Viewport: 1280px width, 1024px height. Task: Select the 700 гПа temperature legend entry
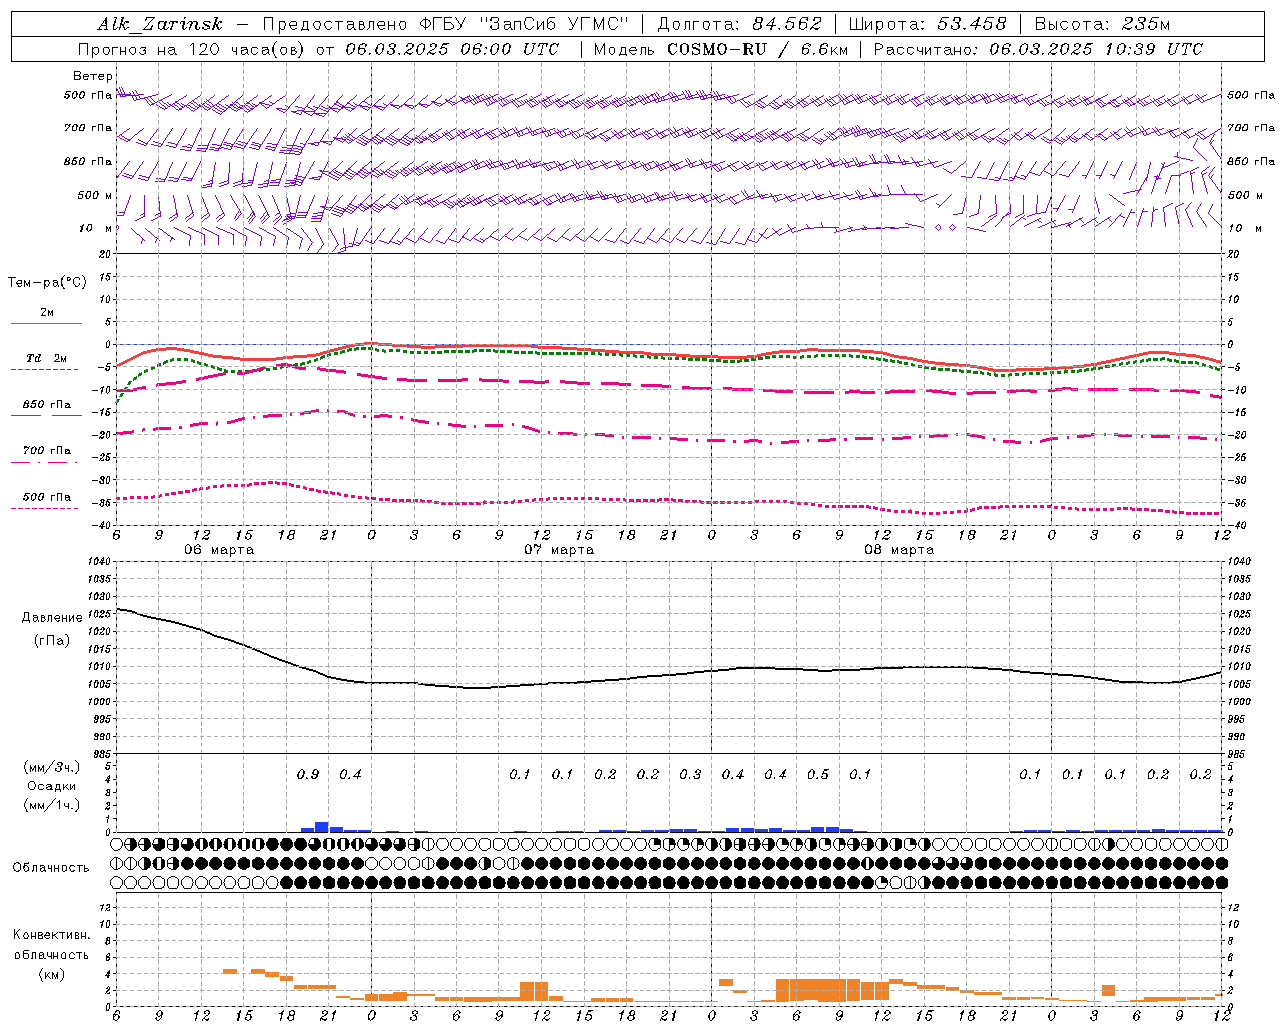tap(46, 451)
